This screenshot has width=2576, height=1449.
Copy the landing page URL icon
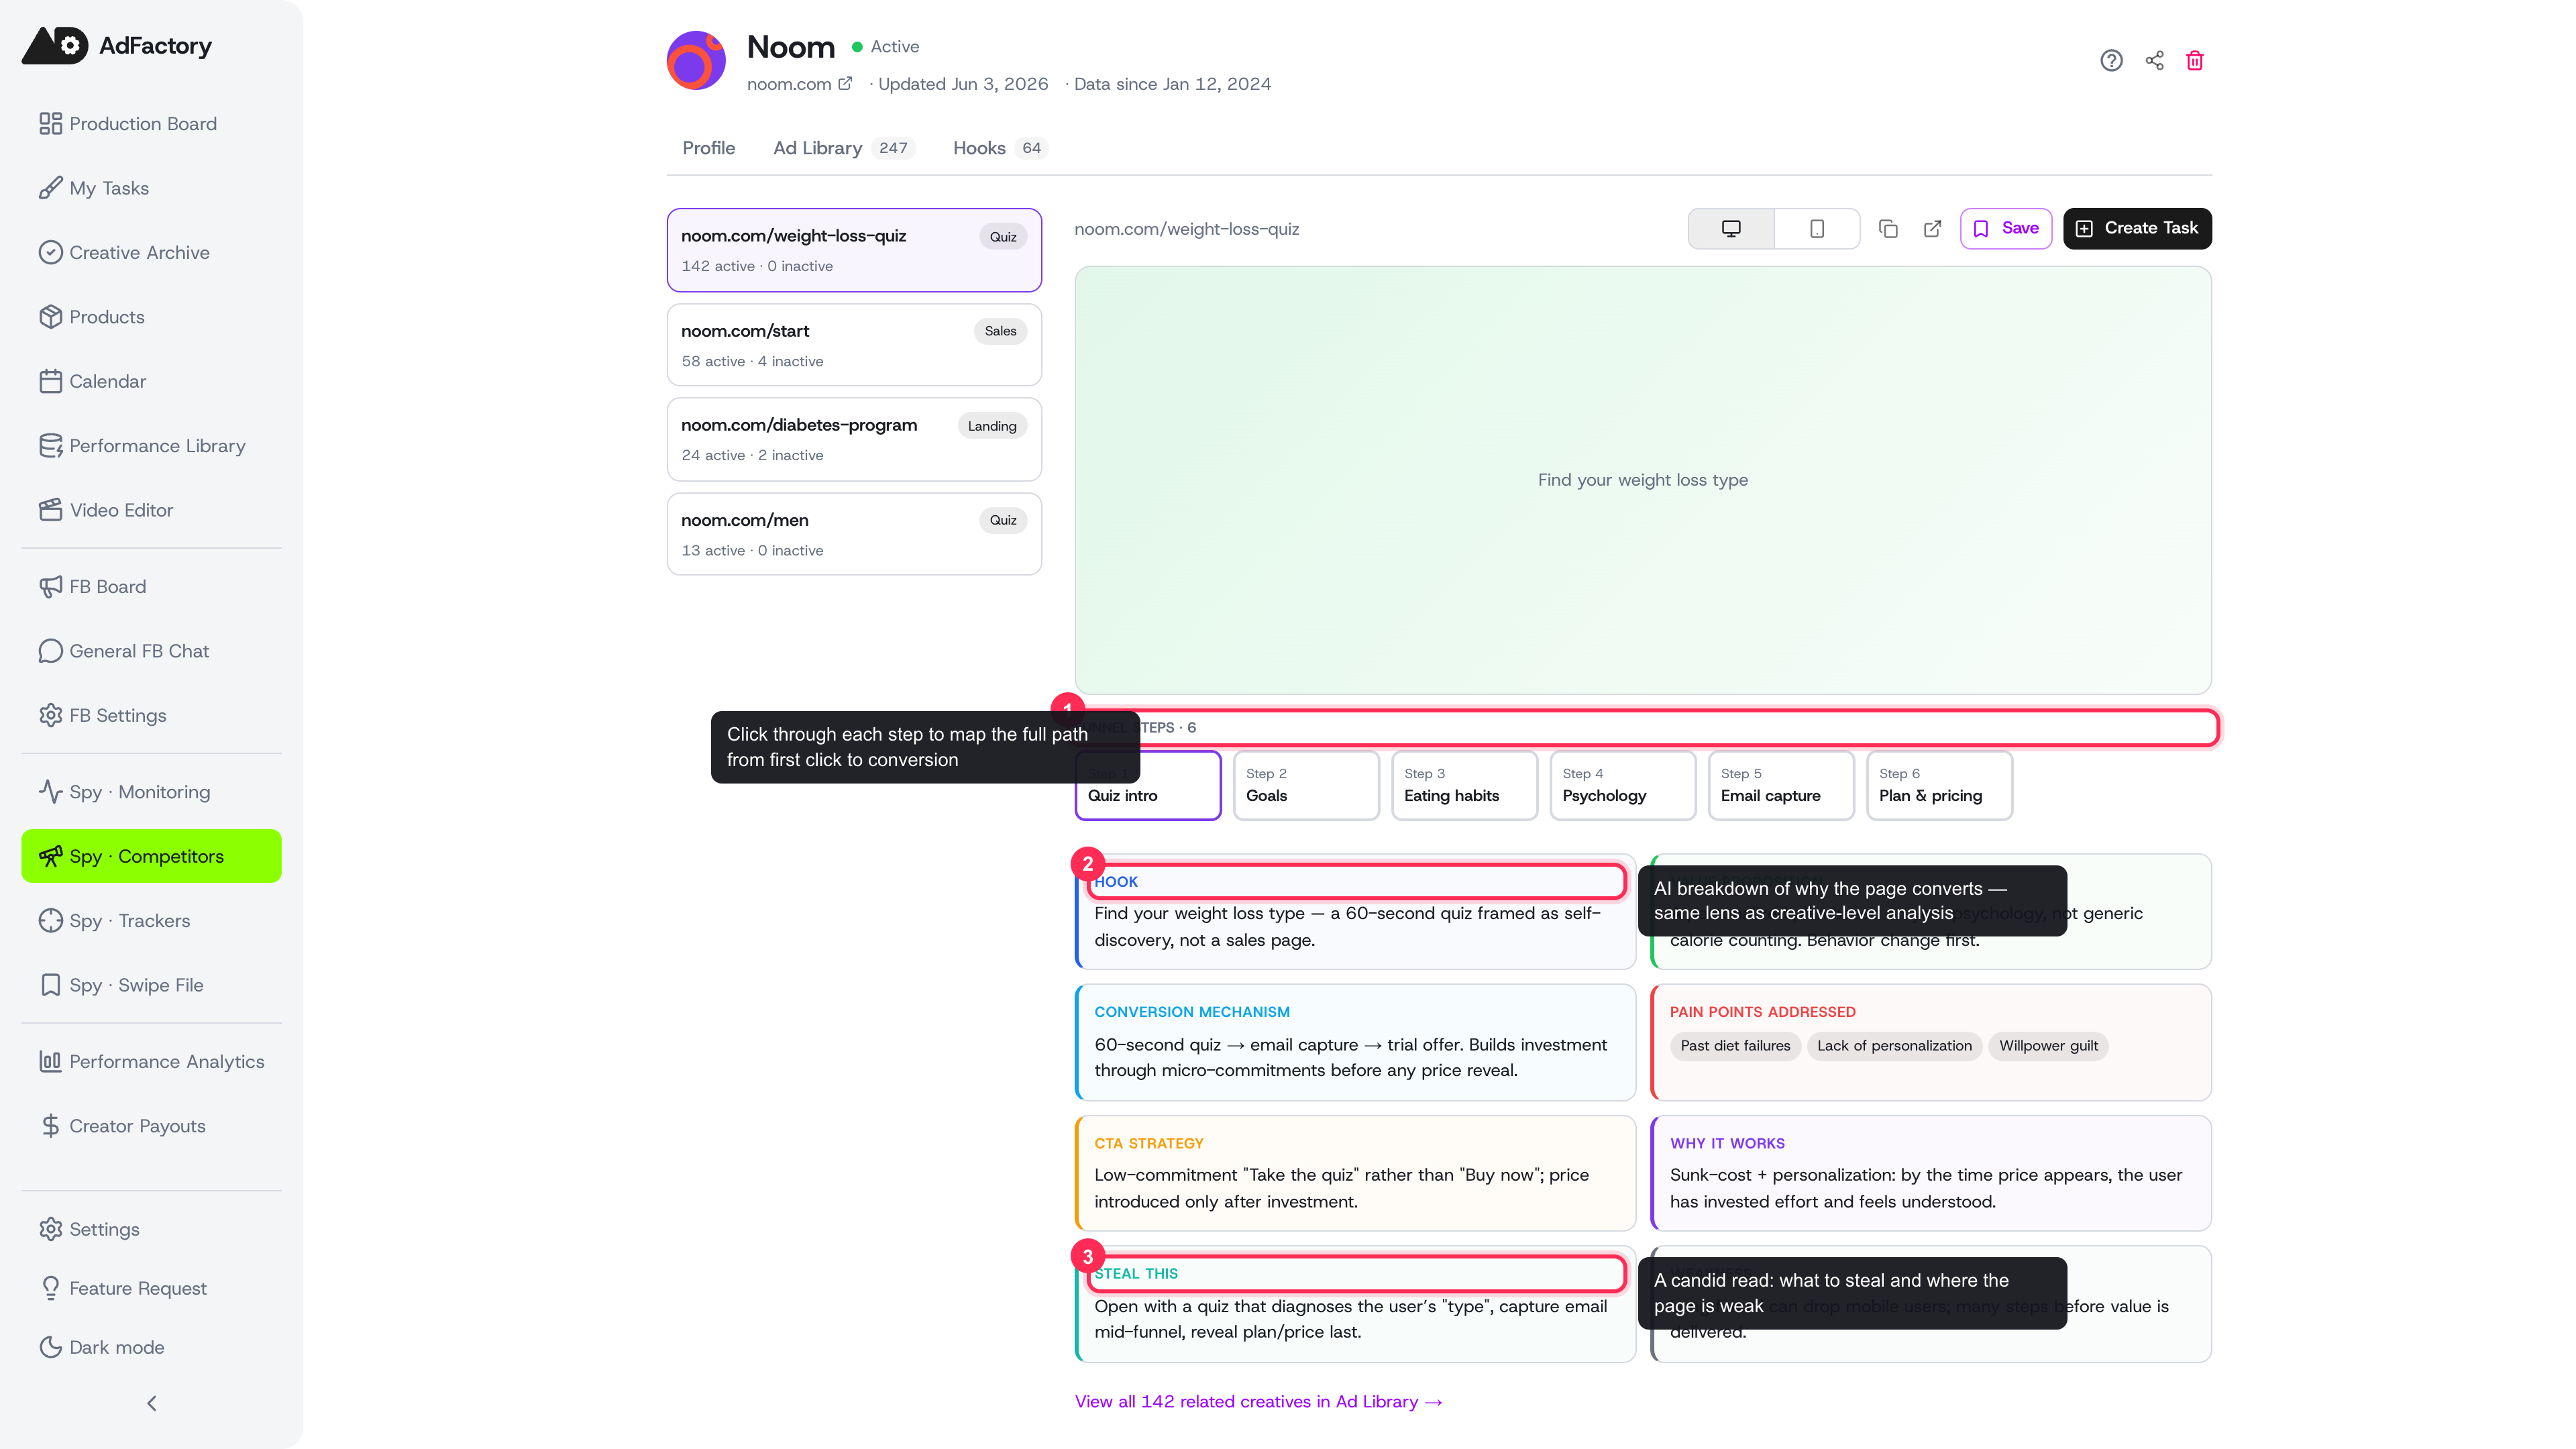coord(1888,229)
